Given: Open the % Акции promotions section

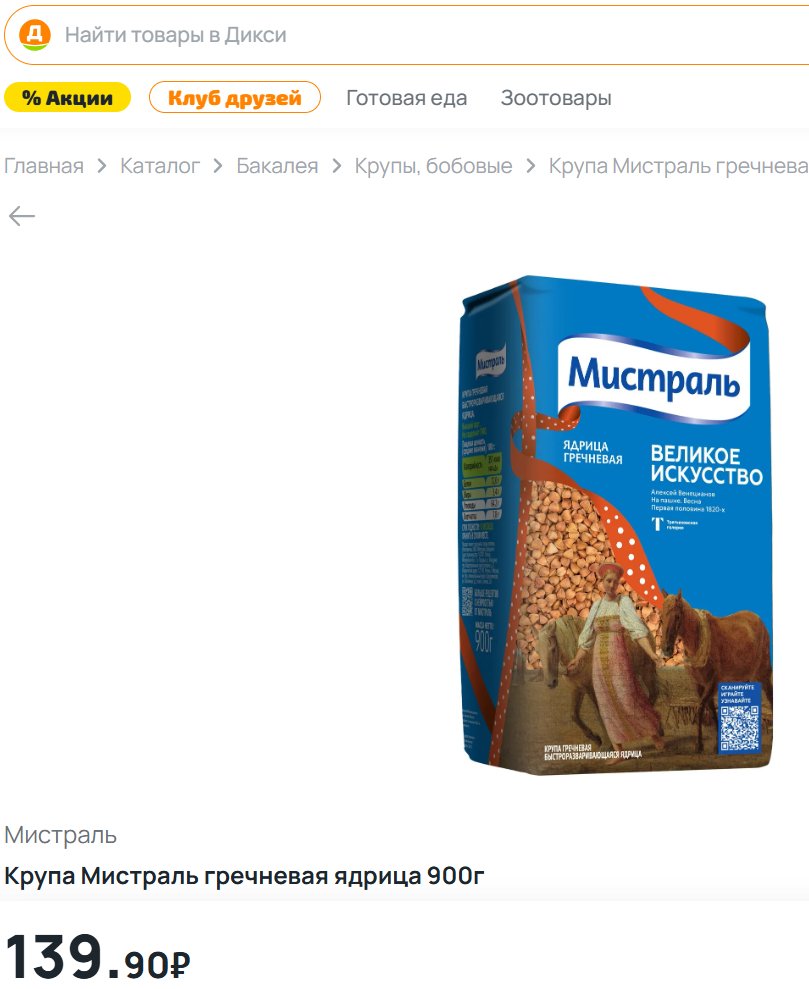Looking at the screenshot, I should click(67, 98).
